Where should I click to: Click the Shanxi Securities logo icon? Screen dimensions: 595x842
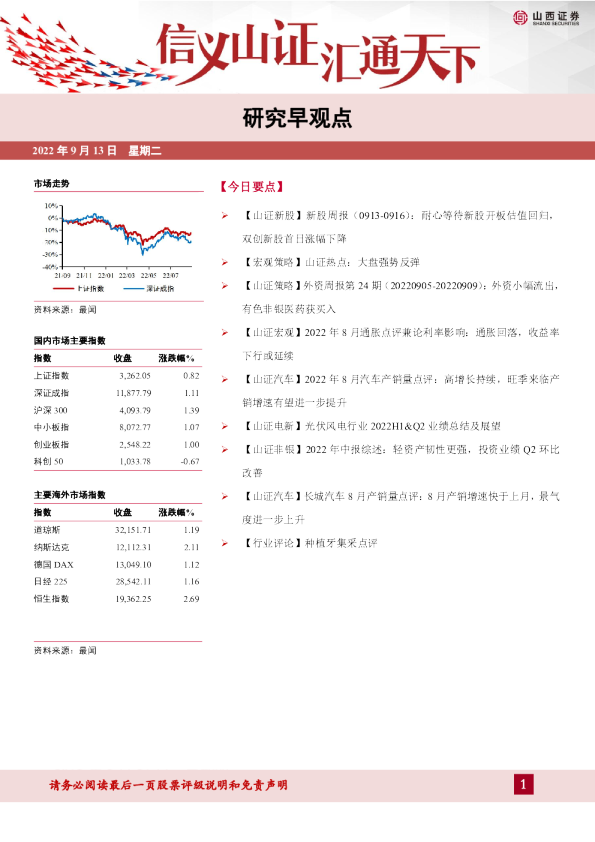coord(520,18)
